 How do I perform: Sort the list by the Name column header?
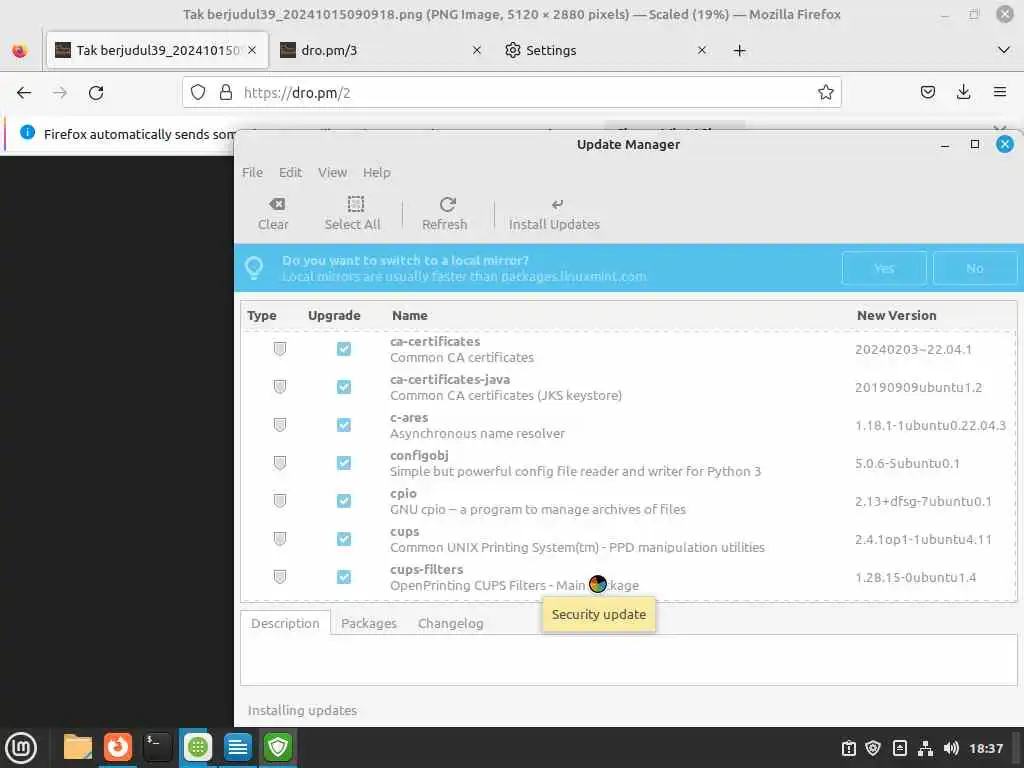[x=410, y=315]
